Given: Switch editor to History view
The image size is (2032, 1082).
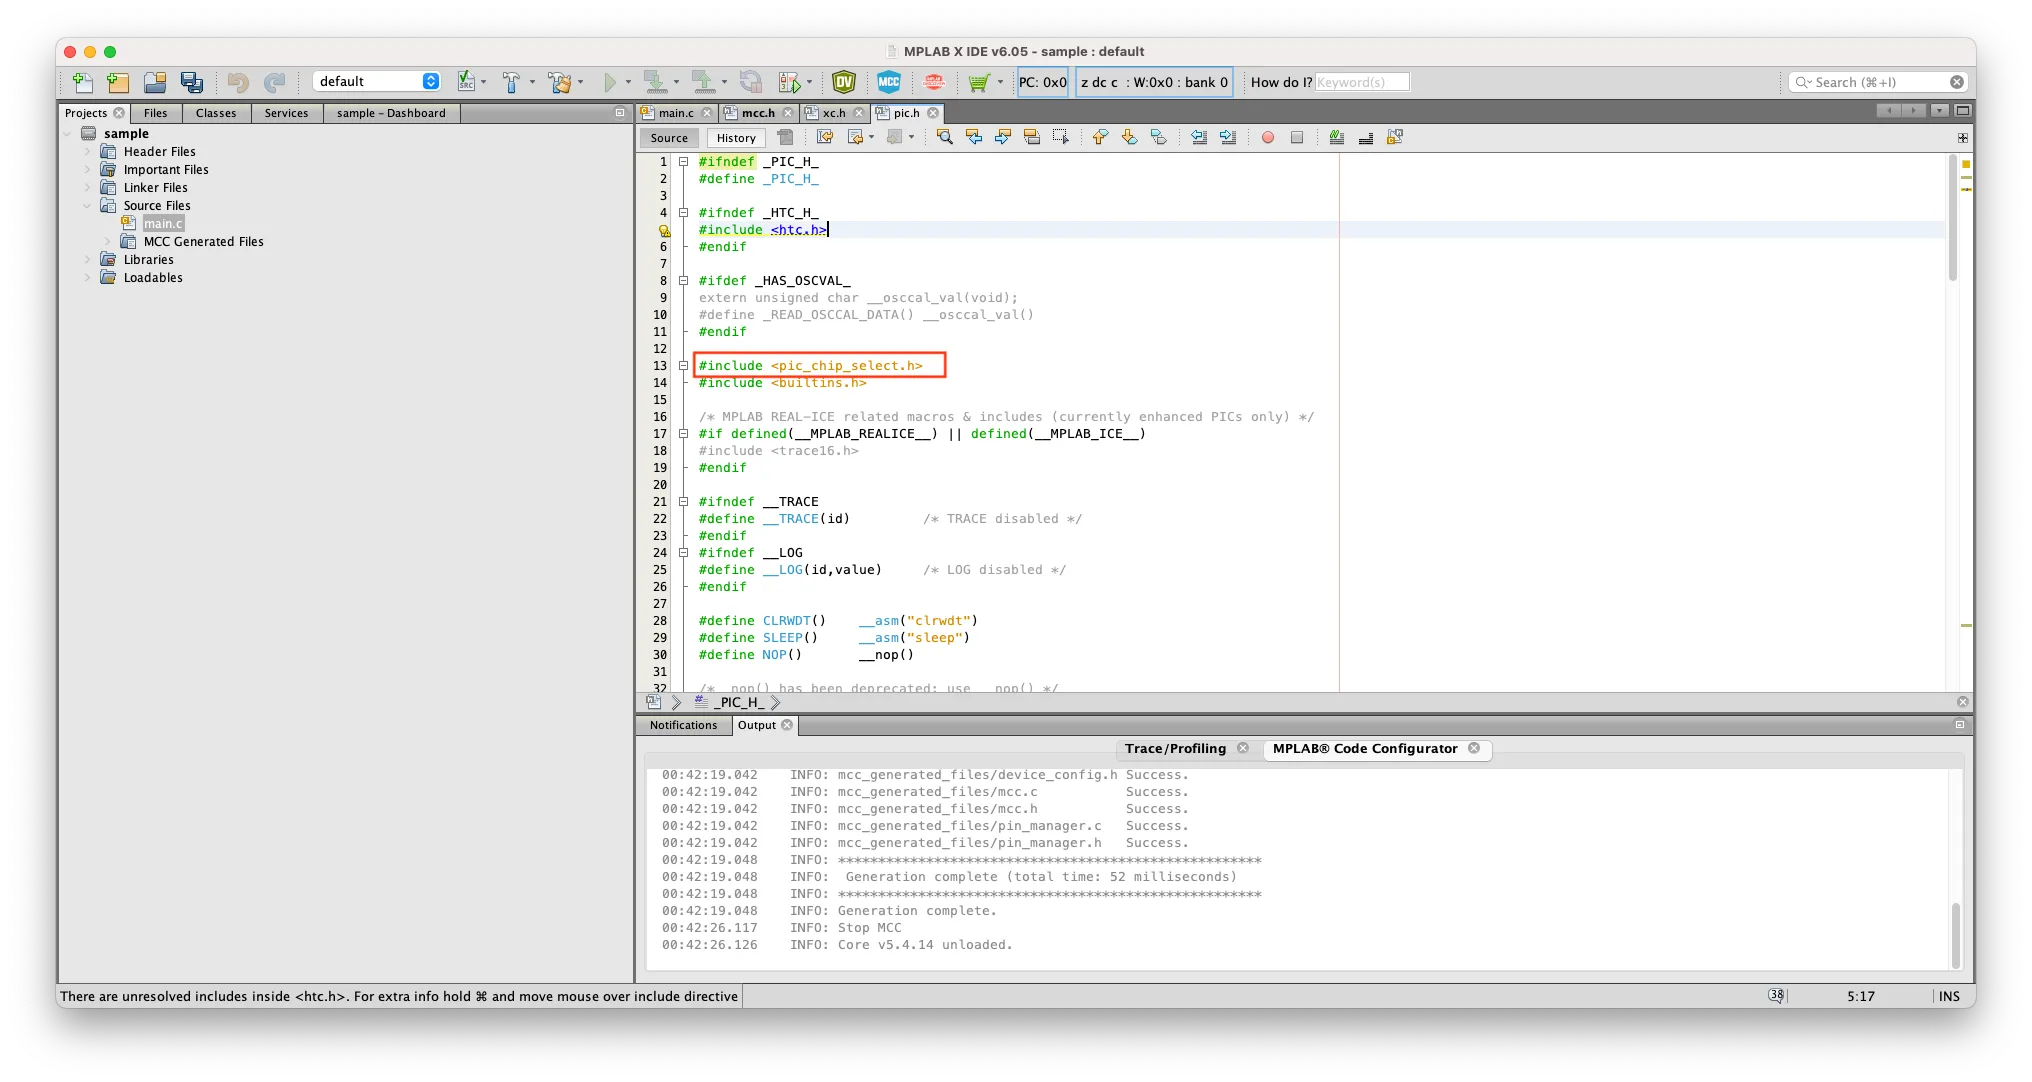Looking at the screenshot, I should pos(736,138).
